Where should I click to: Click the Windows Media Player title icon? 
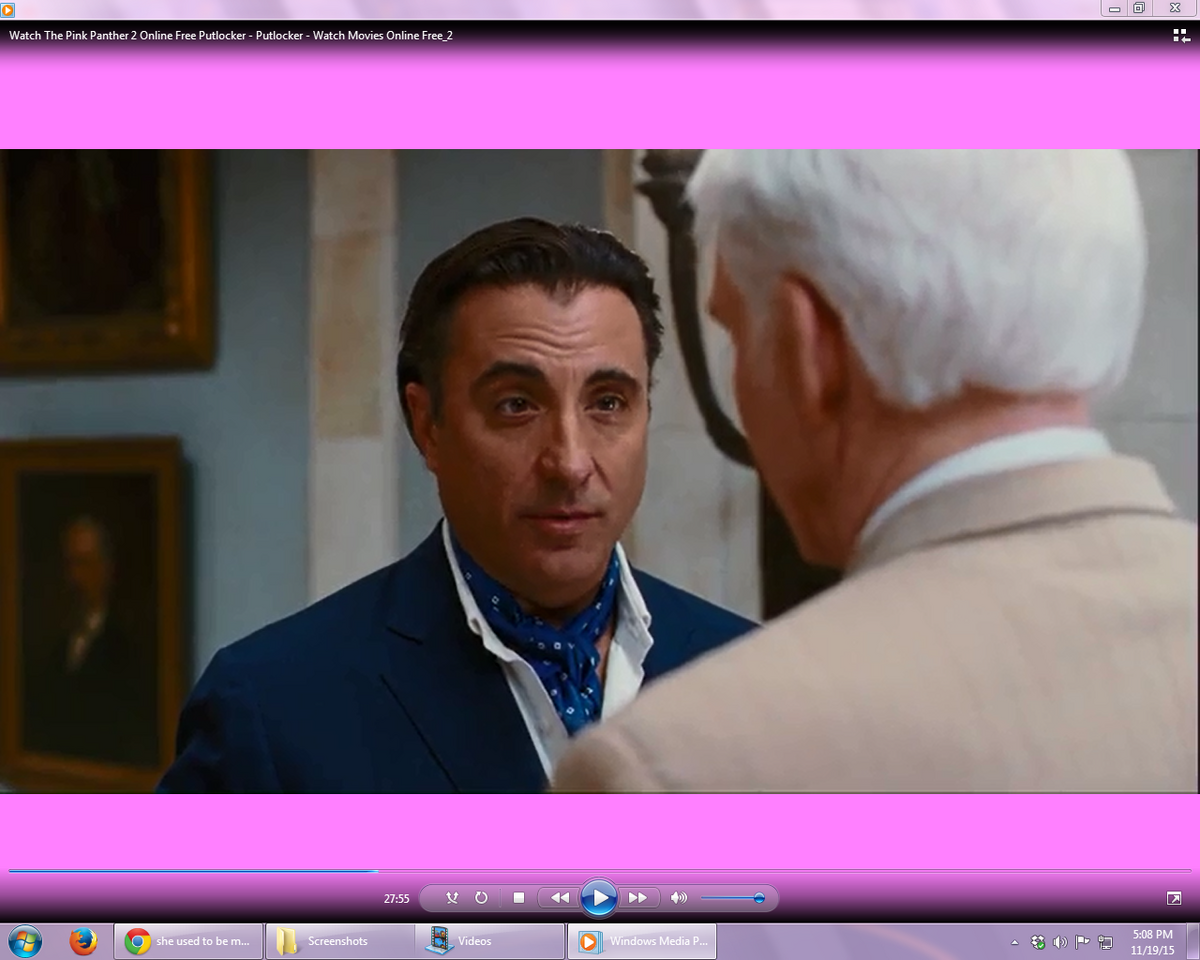pos(8,9)
